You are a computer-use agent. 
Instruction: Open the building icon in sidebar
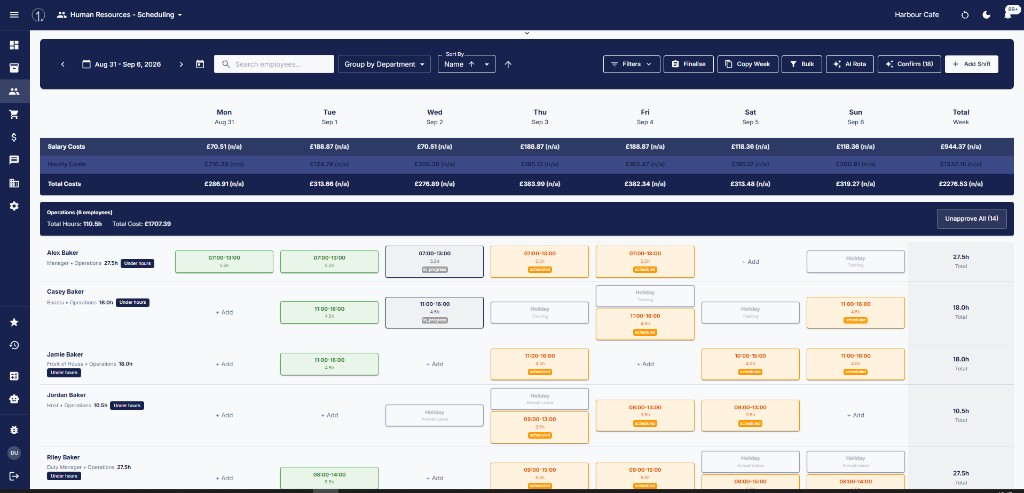tap(14, 183)
